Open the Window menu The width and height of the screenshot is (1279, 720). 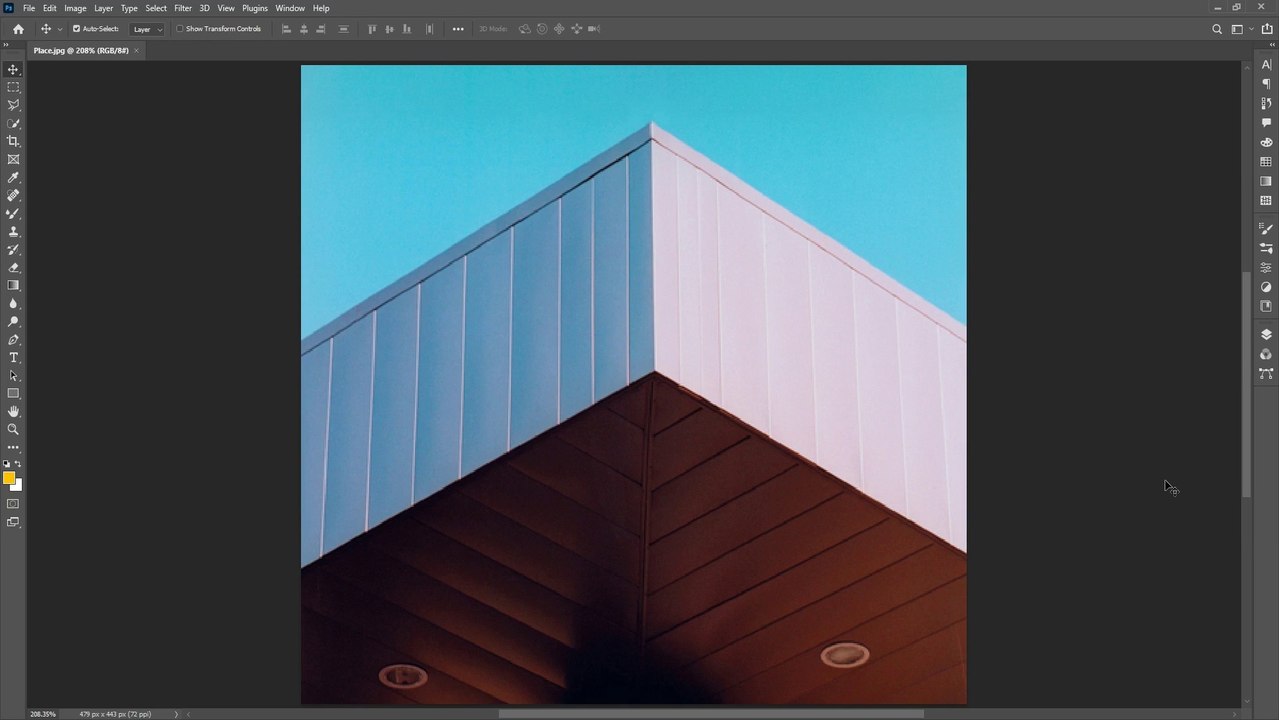tap(290, 8)
